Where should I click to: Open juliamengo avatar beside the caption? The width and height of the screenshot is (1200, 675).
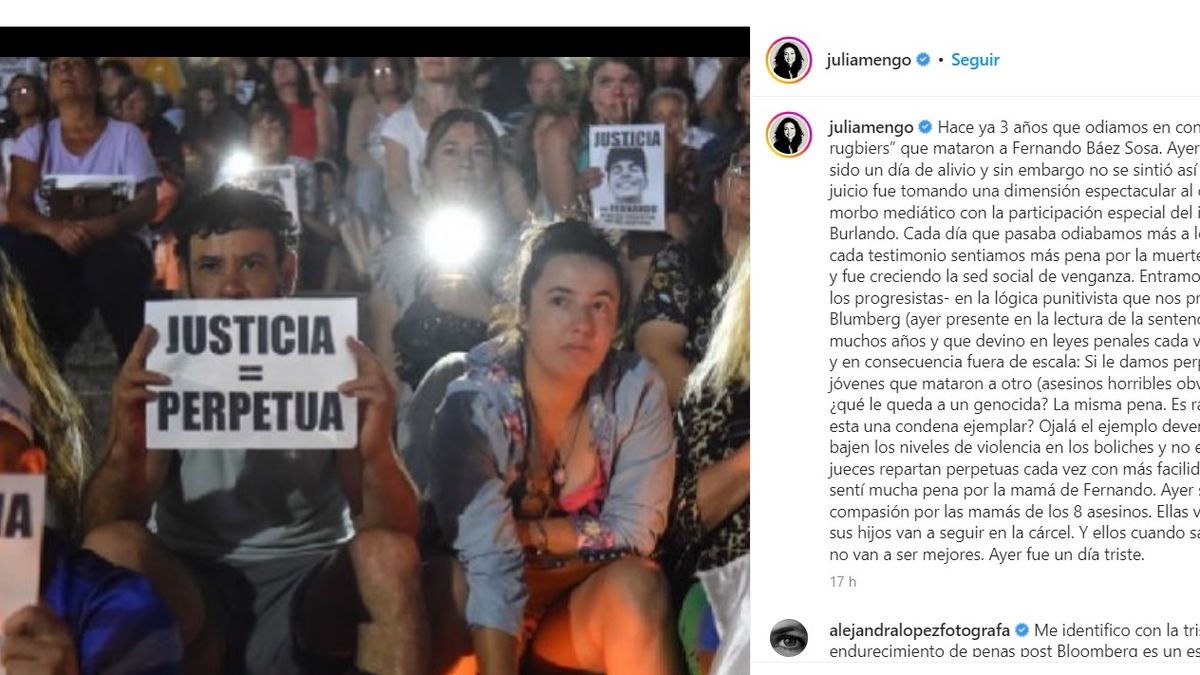[x=788, y=135]
